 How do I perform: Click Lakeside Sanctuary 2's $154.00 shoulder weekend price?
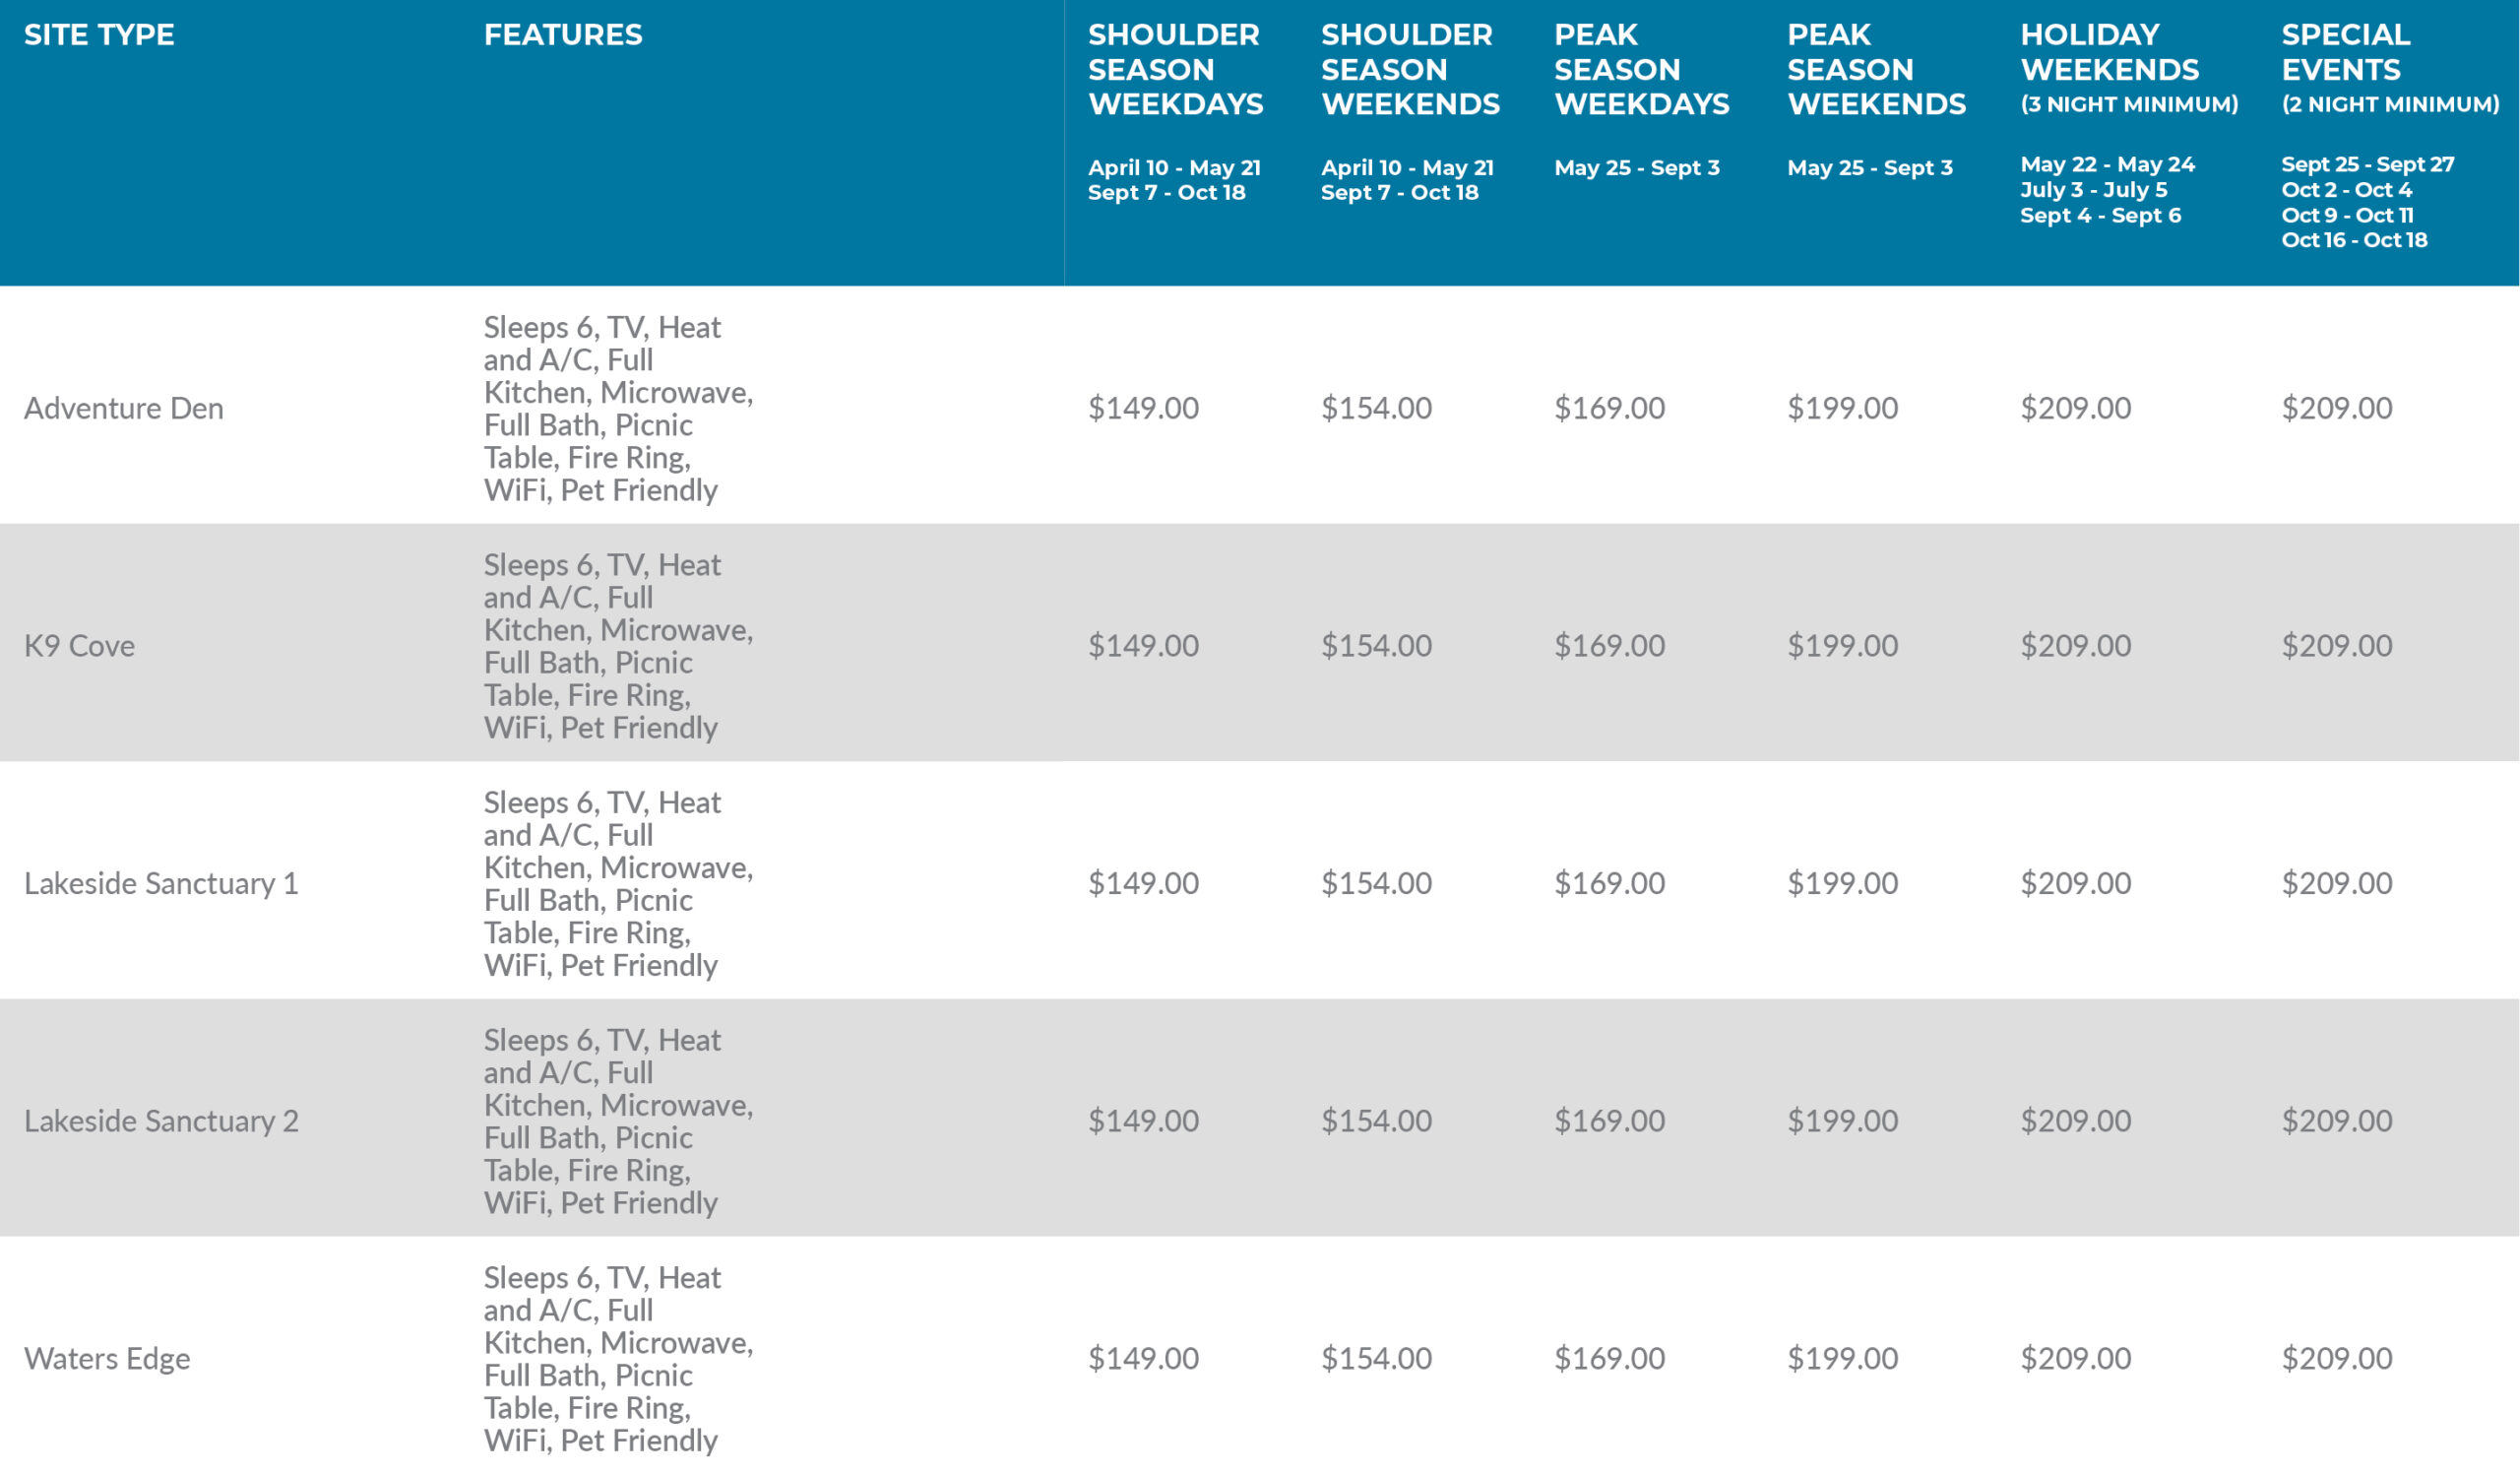(x=1376, y=1121)
